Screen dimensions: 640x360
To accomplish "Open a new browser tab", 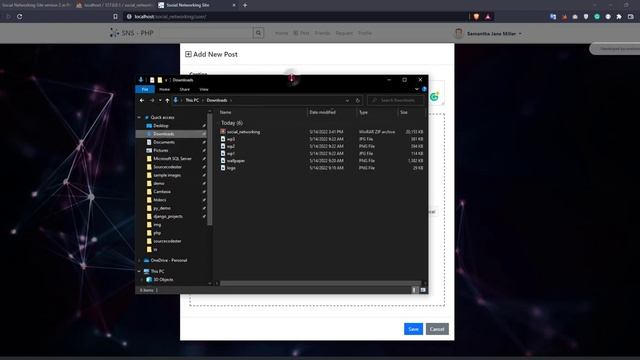I will 245,5.
